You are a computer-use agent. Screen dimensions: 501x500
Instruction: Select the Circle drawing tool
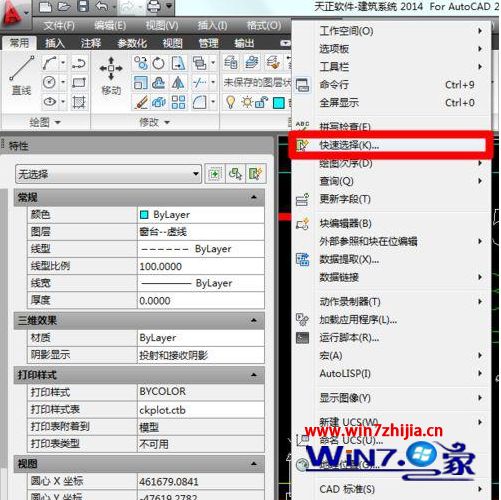pyautogui.click(x=50, y=82)
